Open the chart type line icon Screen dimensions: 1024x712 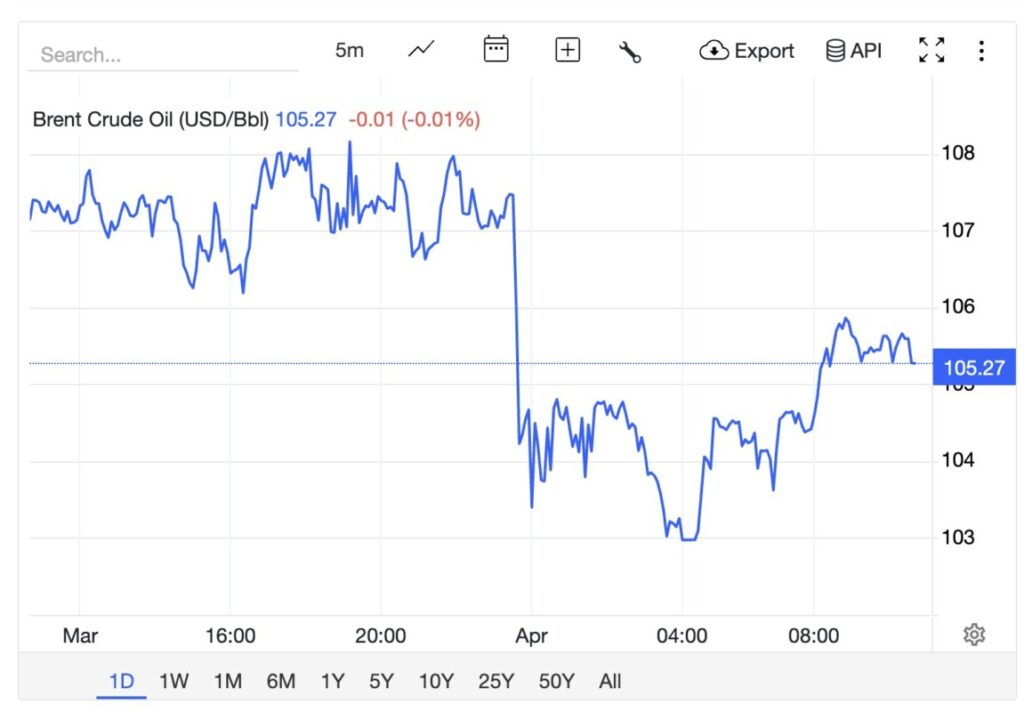pyautogui.click(x=419, y=48)
